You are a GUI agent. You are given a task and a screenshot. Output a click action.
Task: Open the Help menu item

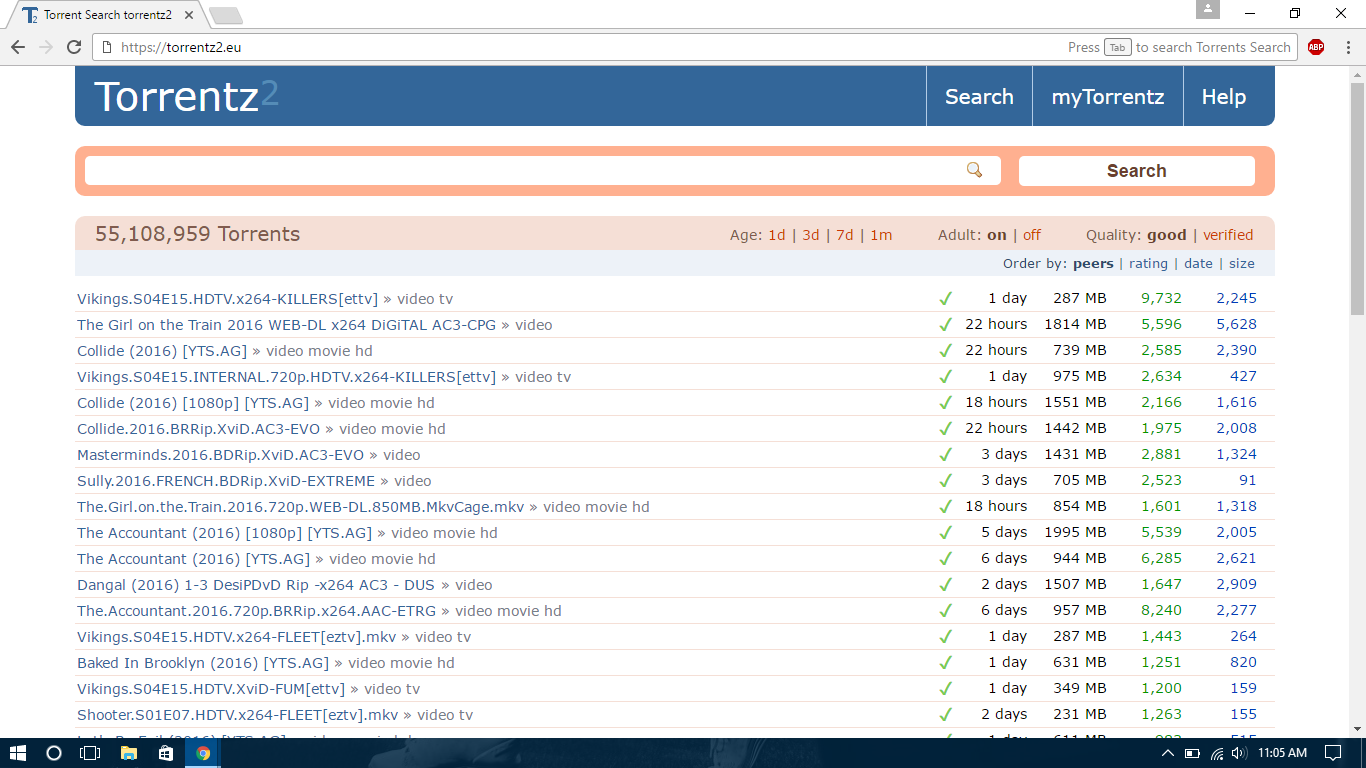(x=1224, y=97)
